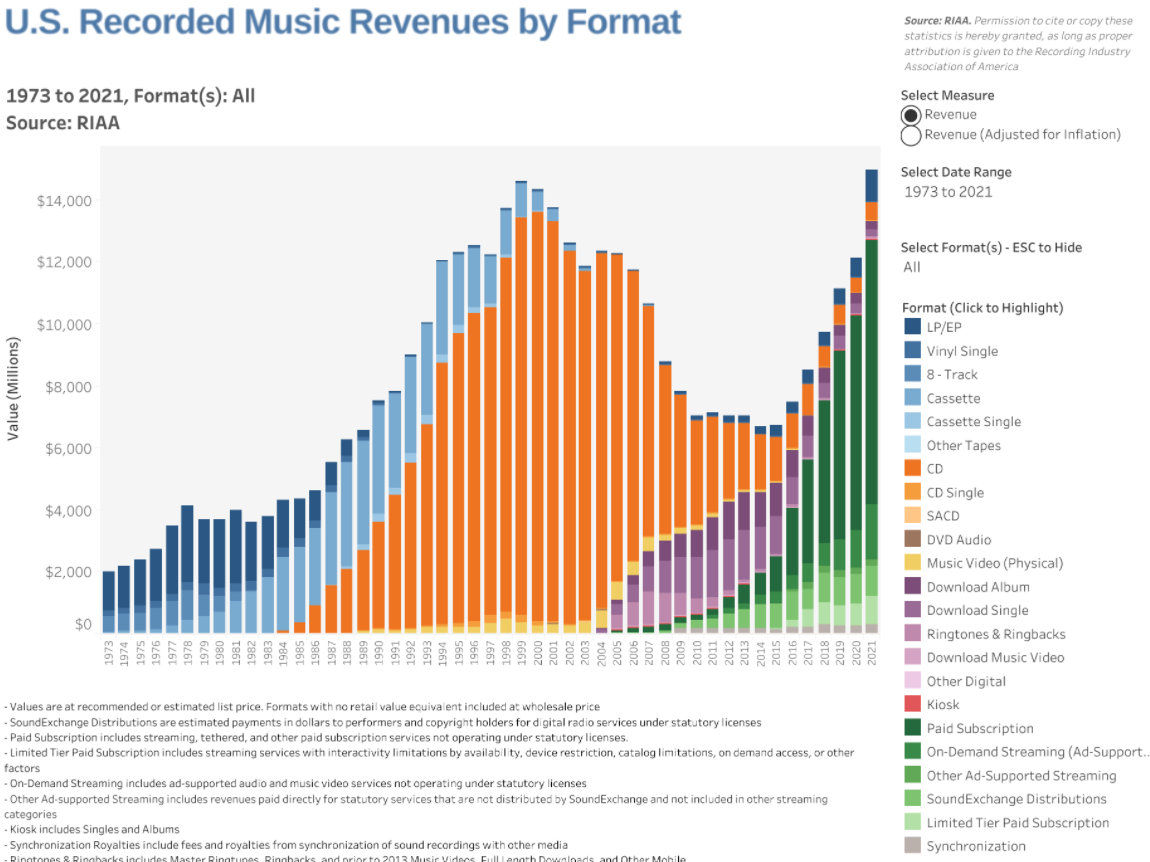Select the Download Album legend swatch
This screenshot has width=1150, height=862.
pyautogui.click(x=912, y=587)
